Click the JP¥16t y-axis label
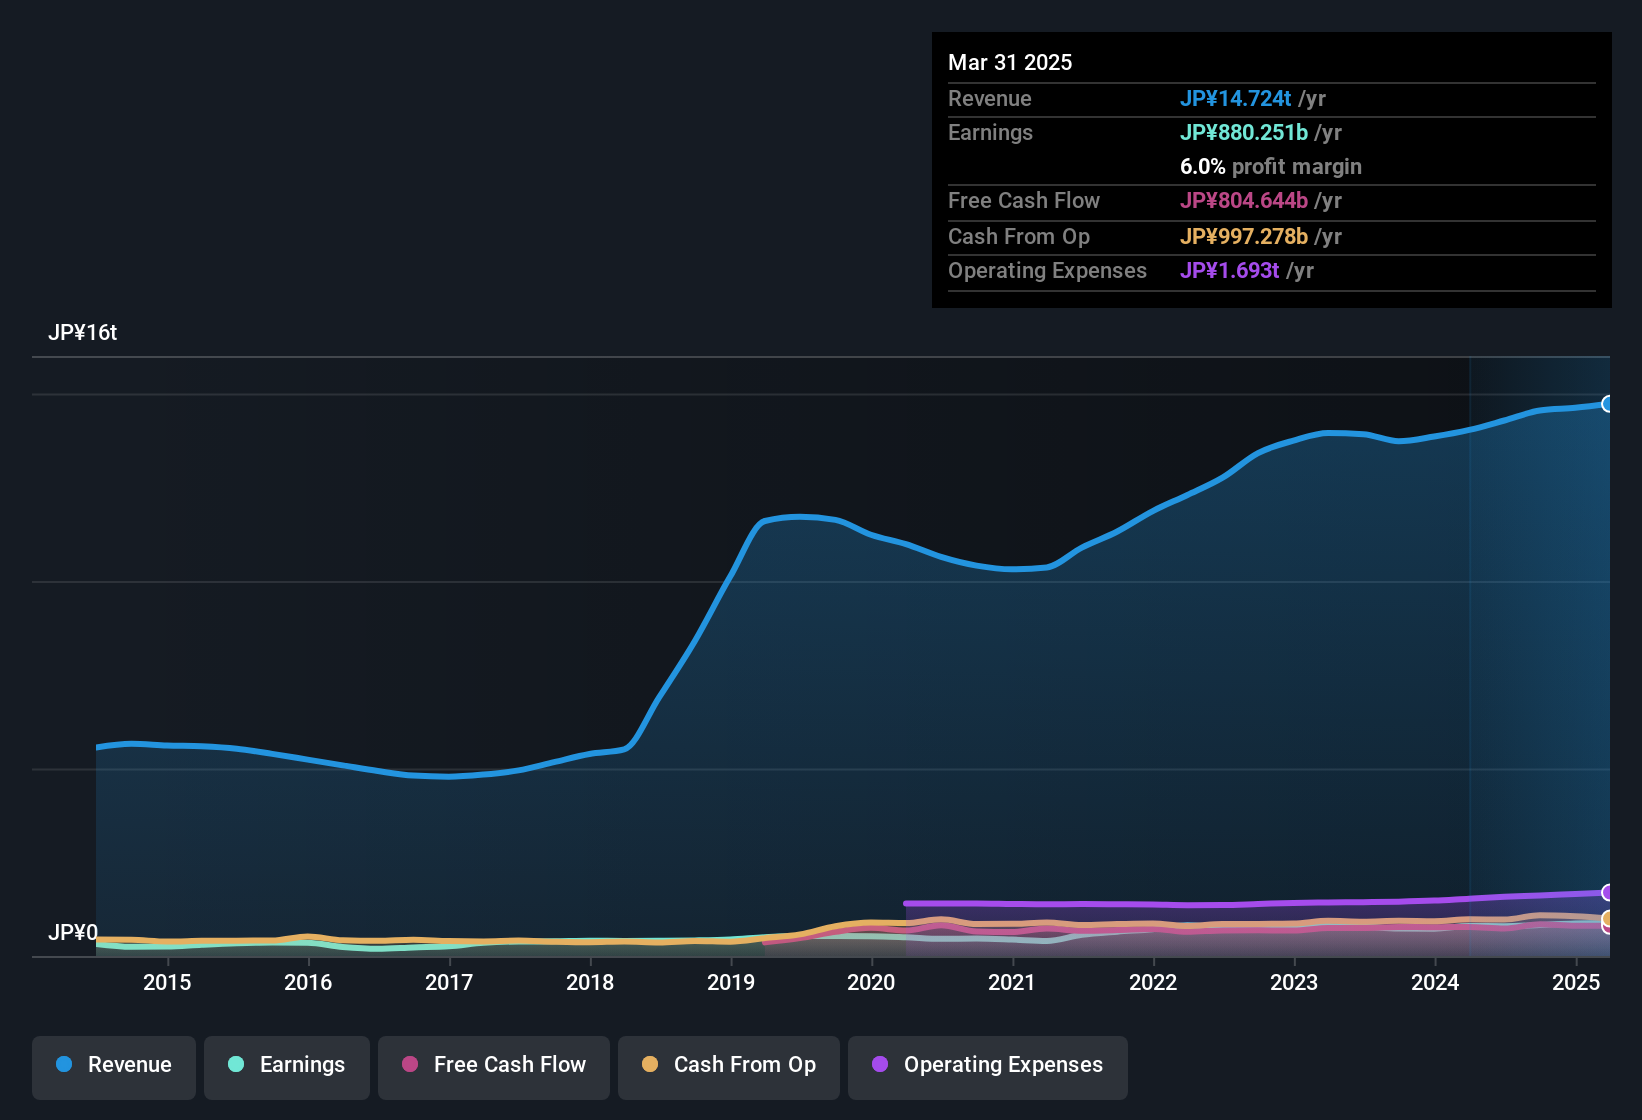The height and width of the screenshot is (1120, 1642). (x=83, y=333)
